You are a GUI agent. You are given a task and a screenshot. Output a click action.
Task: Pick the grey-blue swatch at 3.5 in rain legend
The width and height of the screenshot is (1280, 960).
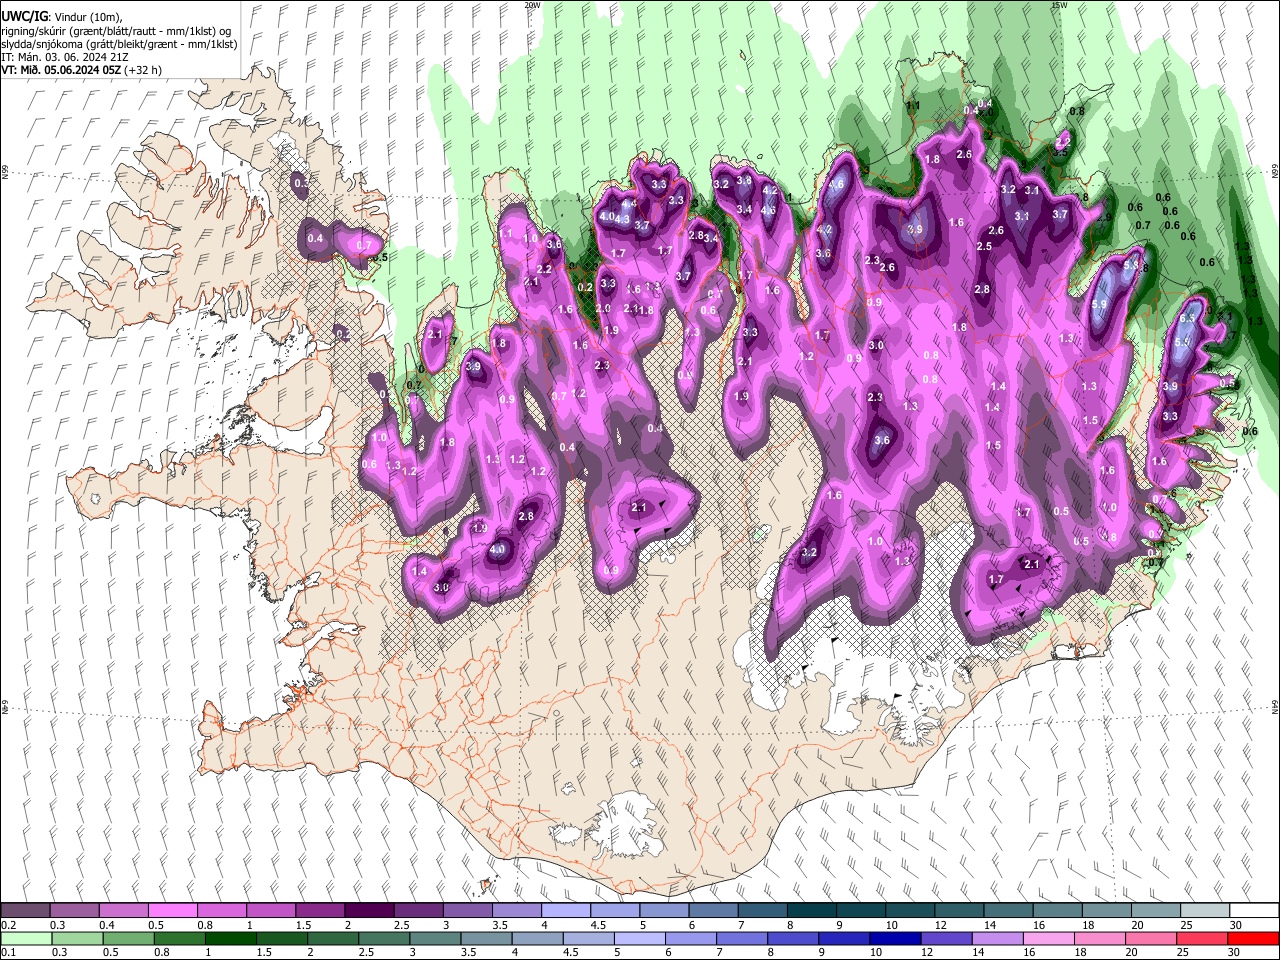486,938
